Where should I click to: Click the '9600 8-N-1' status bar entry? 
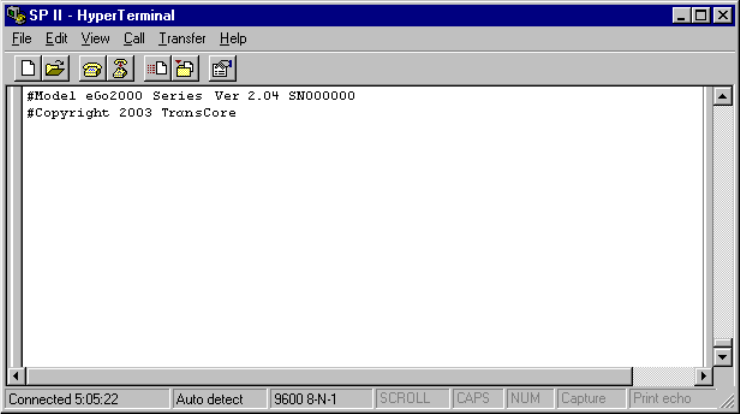coord(321,399)
